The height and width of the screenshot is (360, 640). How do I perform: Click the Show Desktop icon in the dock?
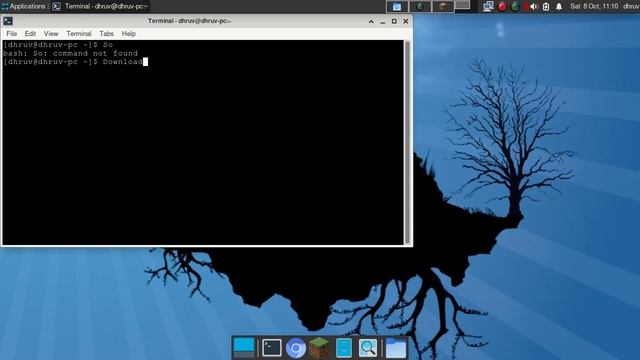[x=244, y=348]
